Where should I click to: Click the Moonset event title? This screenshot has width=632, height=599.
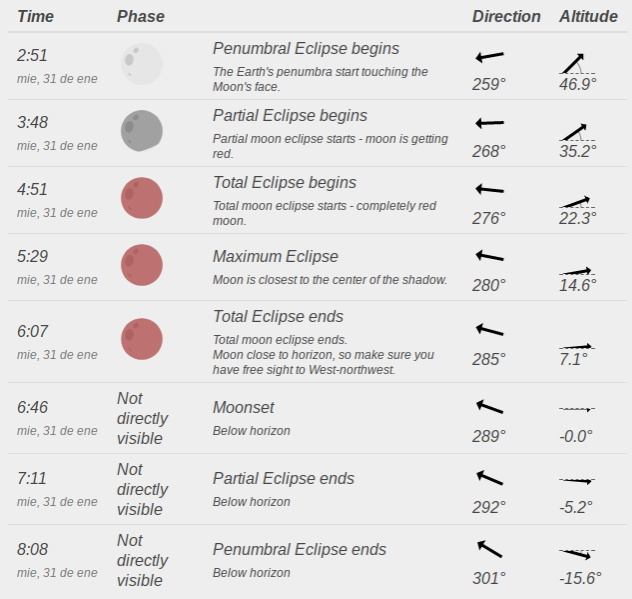coord(244,408)
